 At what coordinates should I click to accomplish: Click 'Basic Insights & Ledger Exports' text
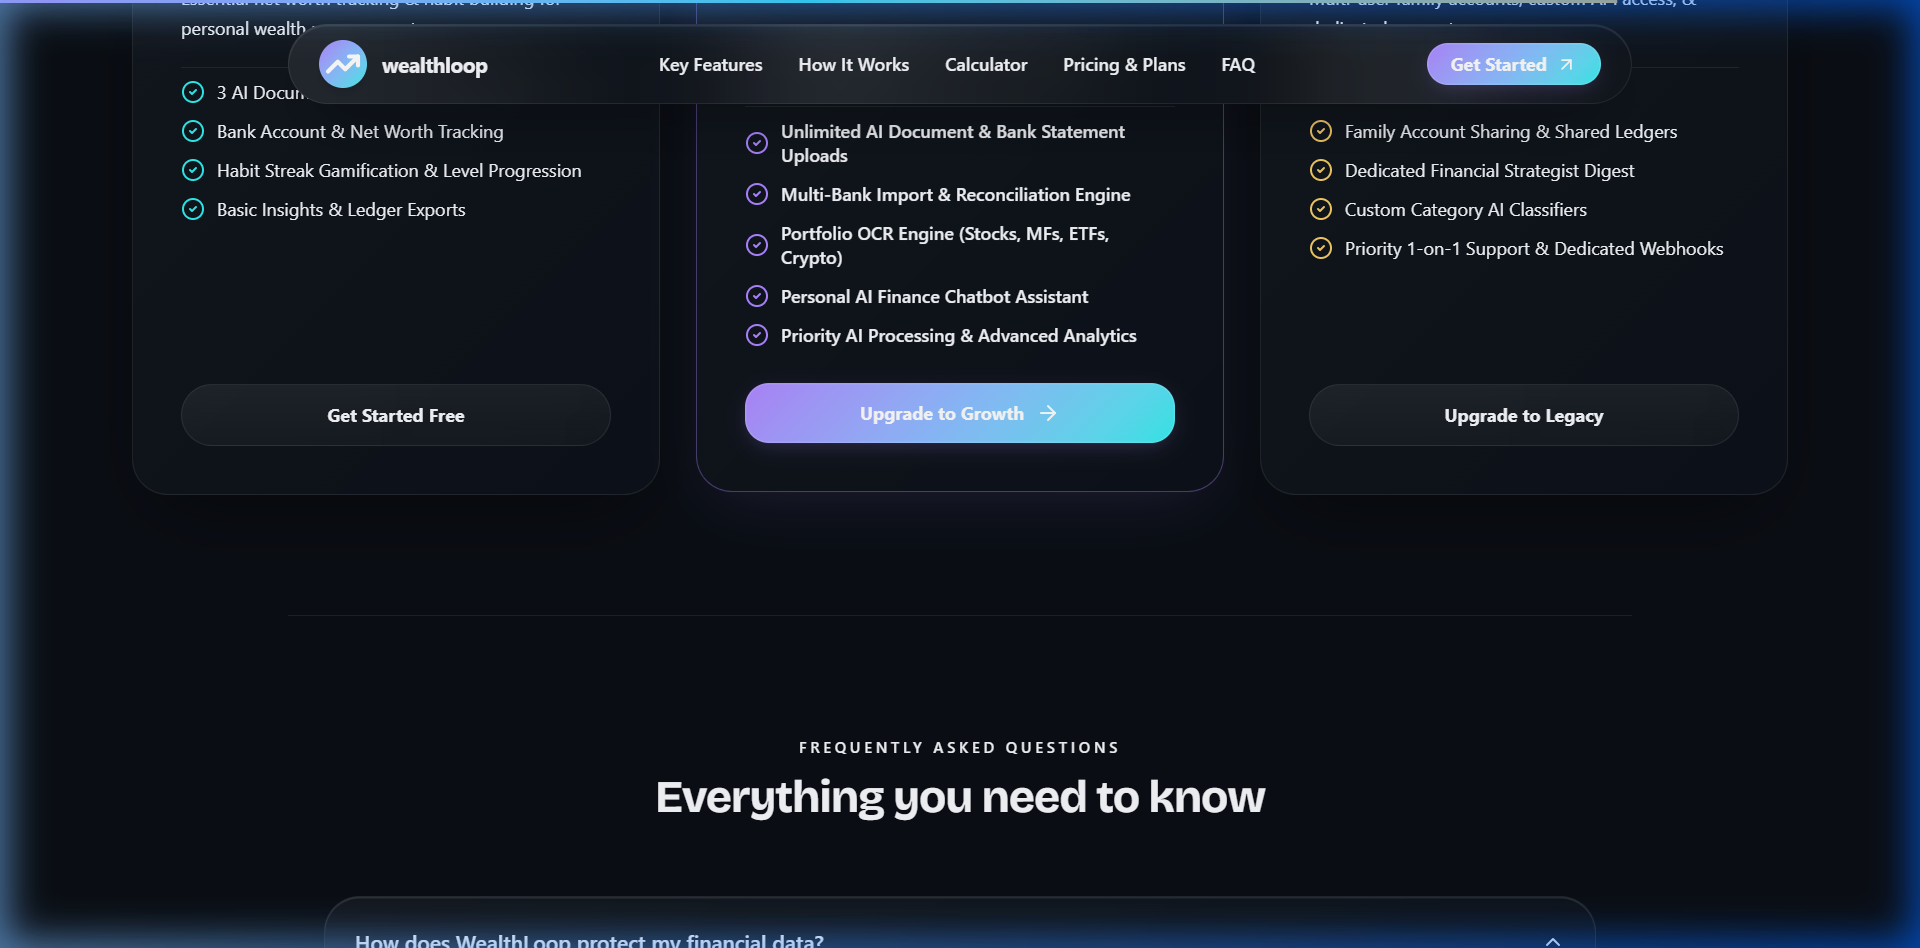coord(341,209)
